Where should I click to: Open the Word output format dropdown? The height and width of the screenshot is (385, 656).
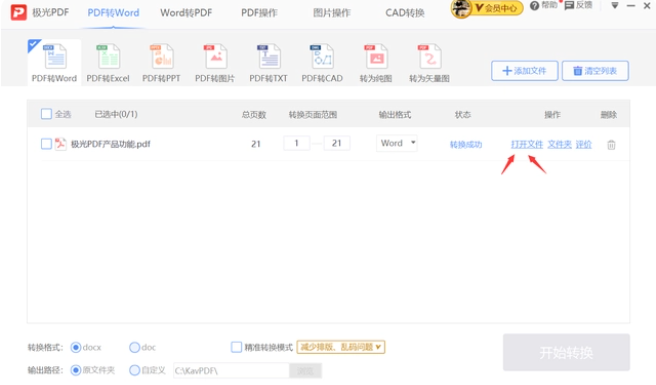397,143
